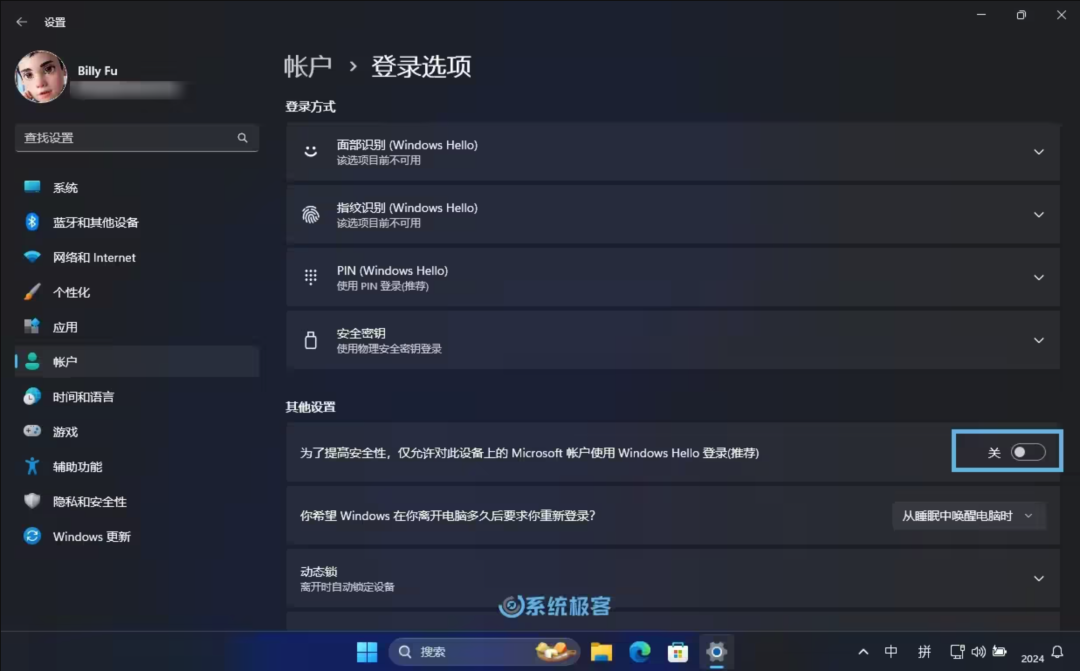The image size is (1080, 671).
Task: Click the privacy shield icon
Action: pyautogui.click(x=32, y=501)
